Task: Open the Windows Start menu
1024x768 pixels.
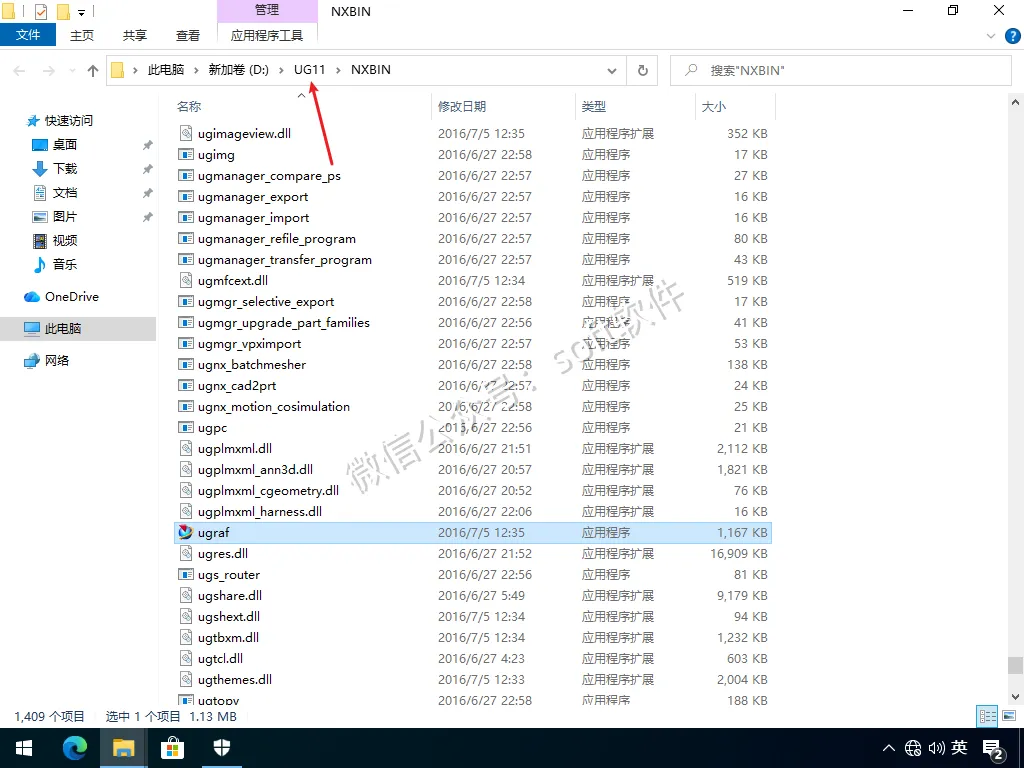Action: (x=24, y=748)
